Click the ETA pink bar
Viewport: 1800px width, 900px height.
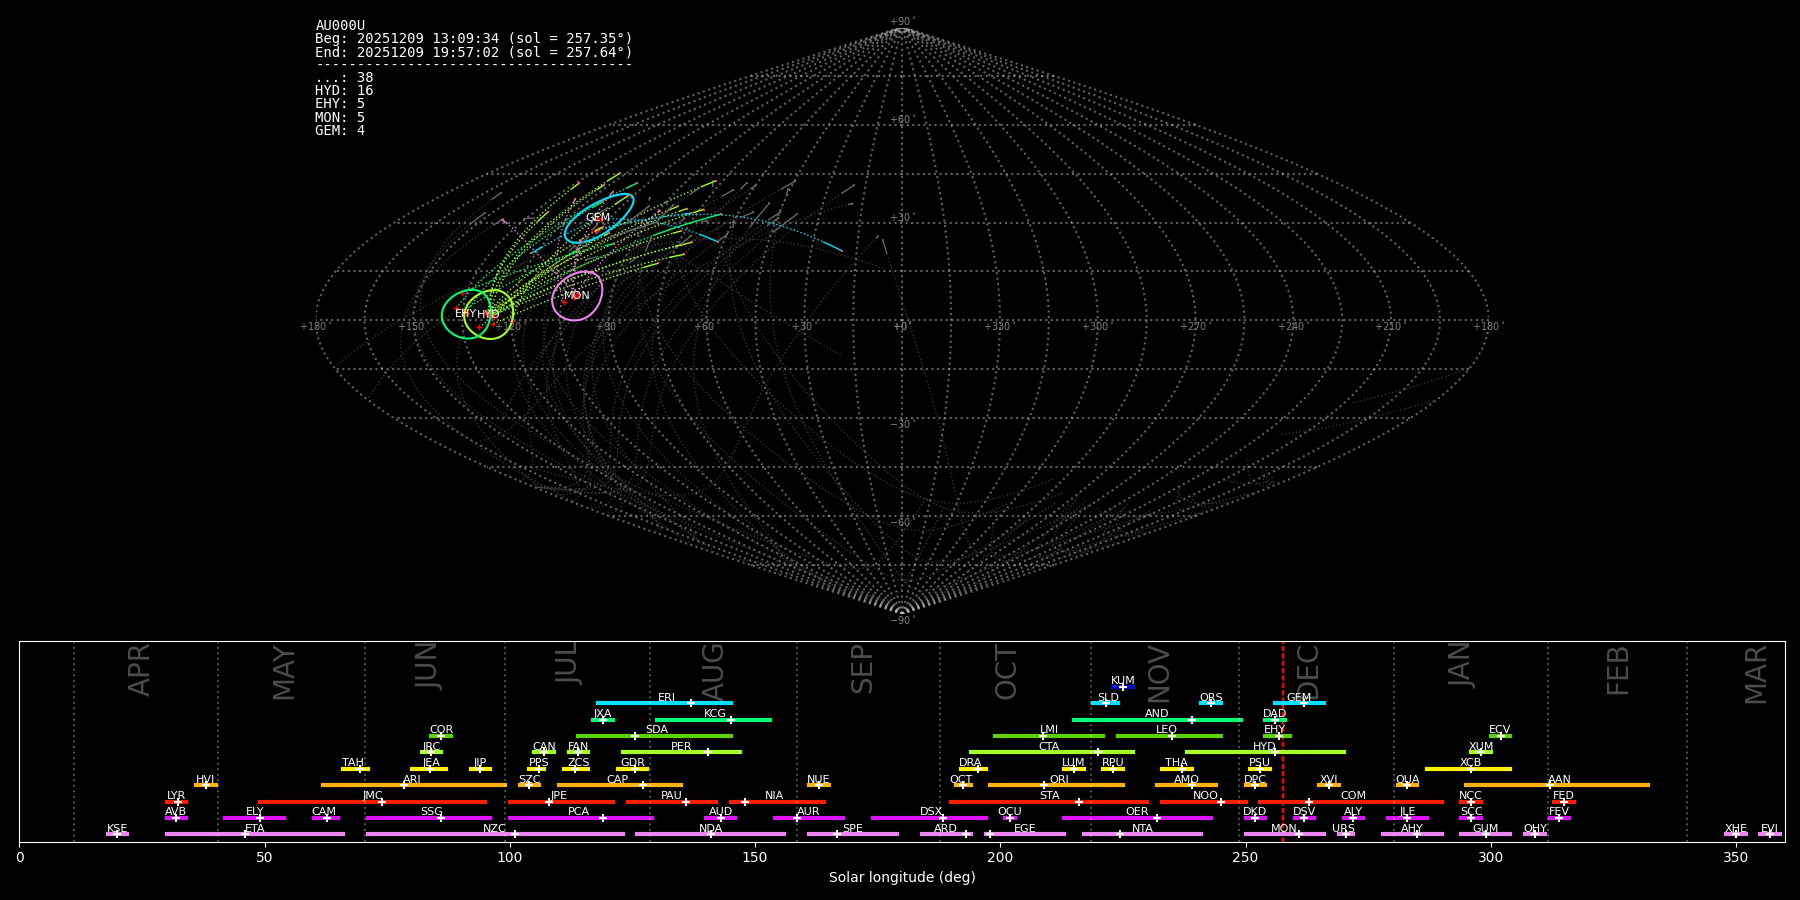(255, 834)
